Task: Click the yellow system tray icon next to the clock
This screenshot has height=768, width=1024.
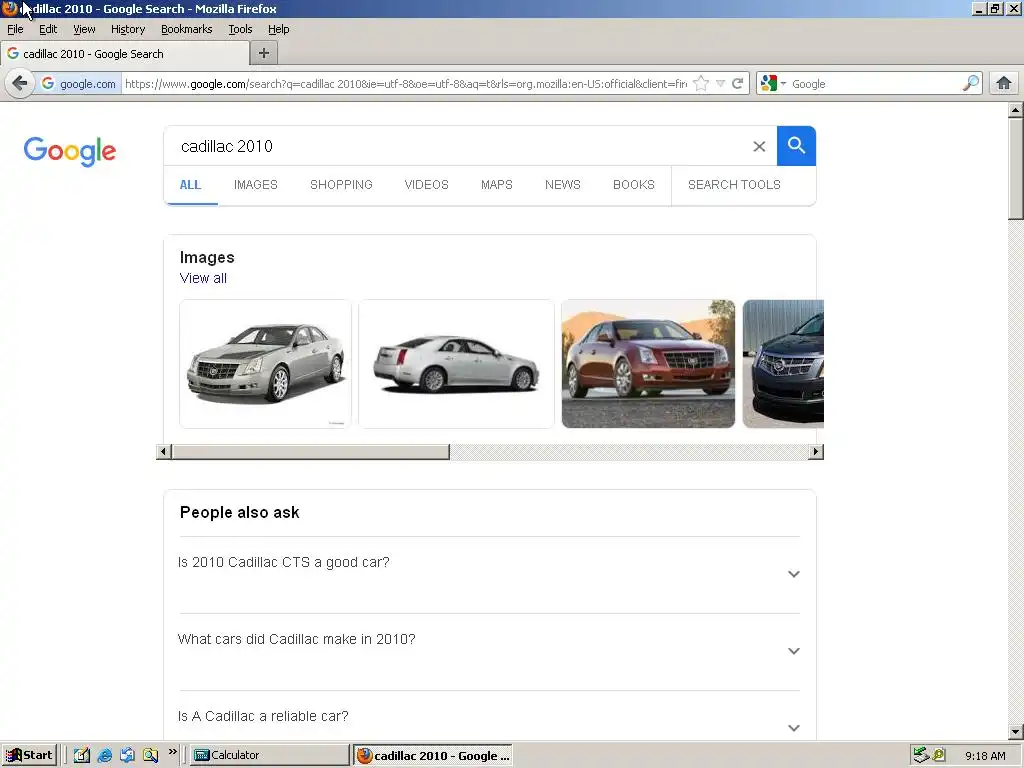Action: [x=939, y=755]
